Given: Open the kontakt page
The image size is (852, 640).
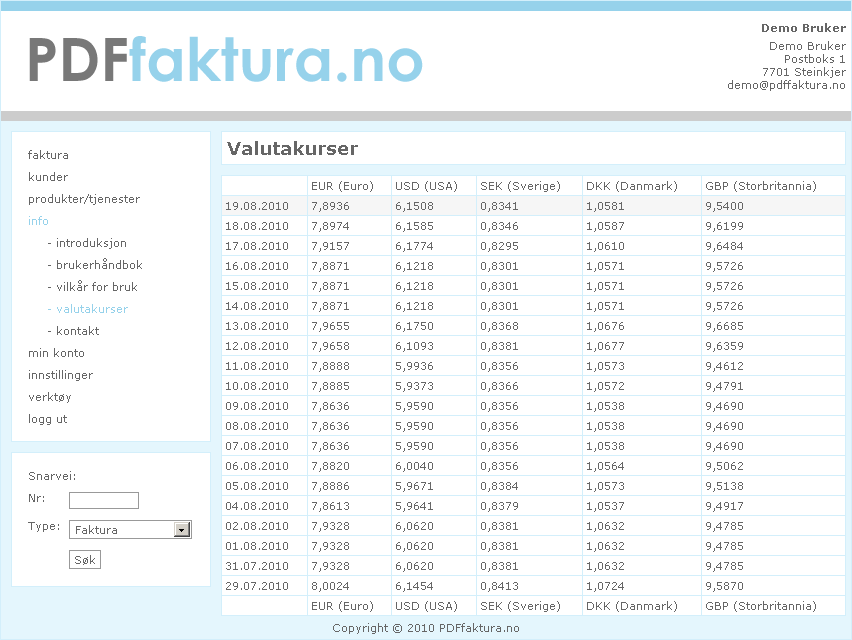Looking at the screenshot, I should (77, 331).
